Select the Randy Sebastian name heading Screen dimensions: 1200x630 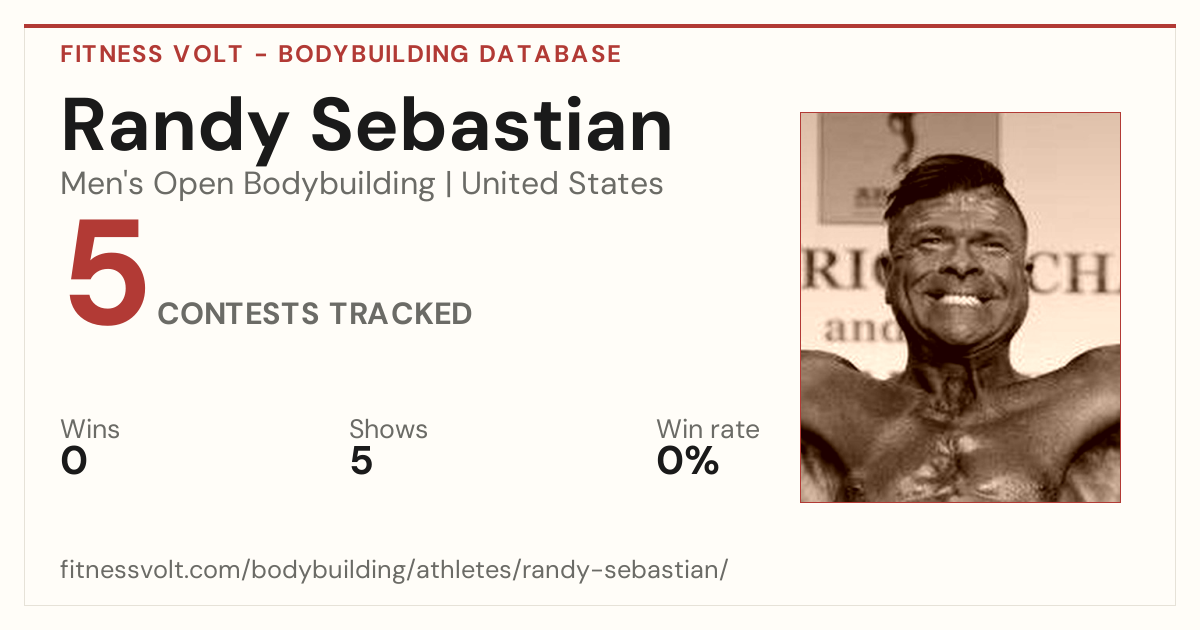point(367,126)
